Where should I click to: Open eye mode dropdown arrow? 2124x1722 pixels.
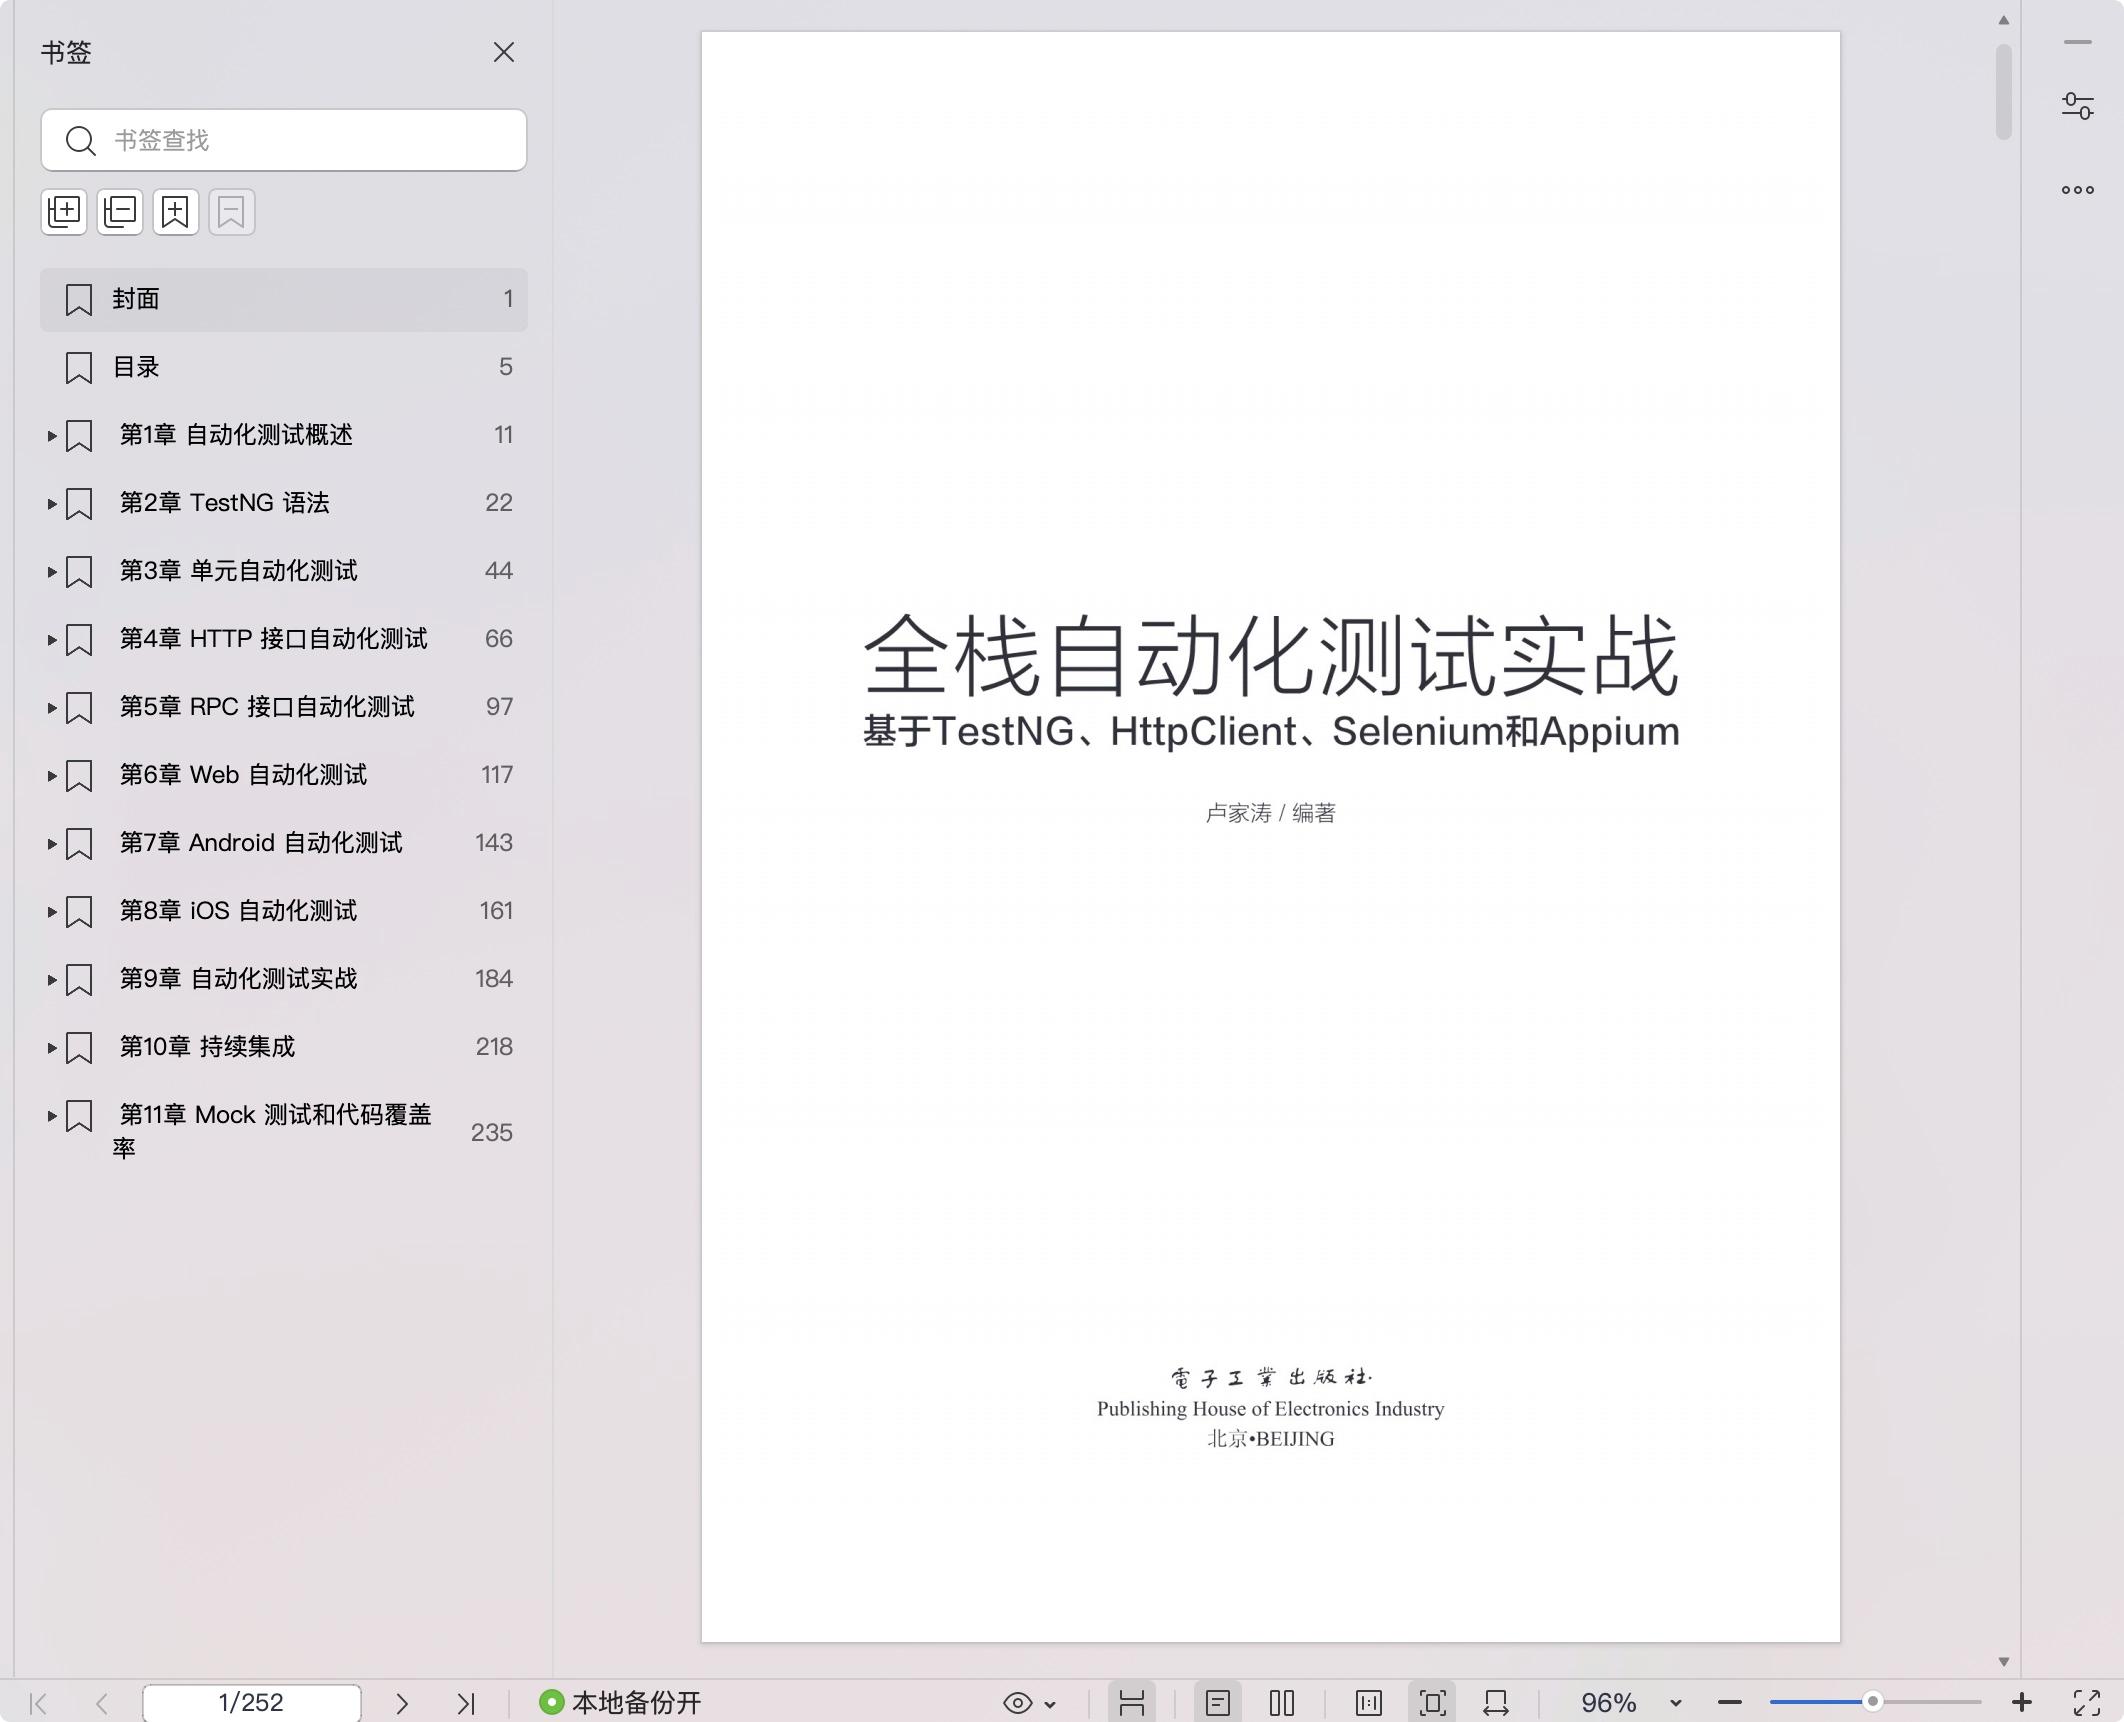[1050, 1704]
